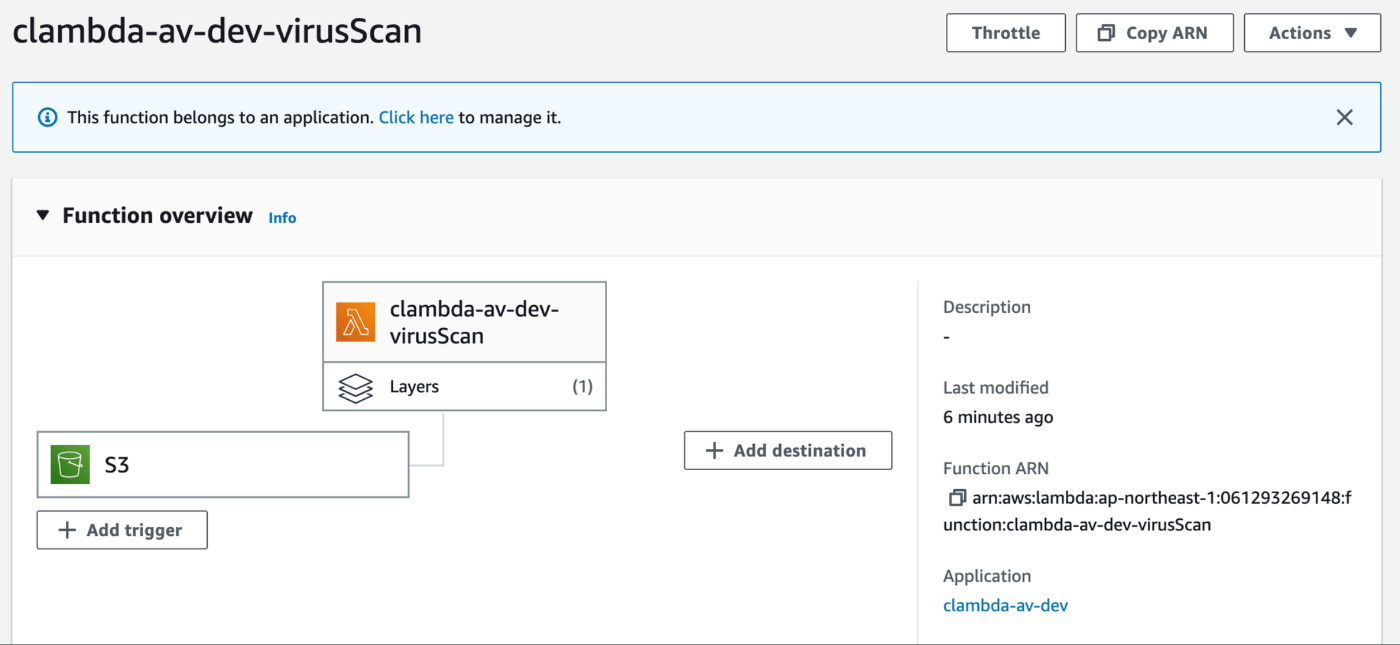1400x645 pixels.
Task: Click the Application label
Action: [987, 576]
